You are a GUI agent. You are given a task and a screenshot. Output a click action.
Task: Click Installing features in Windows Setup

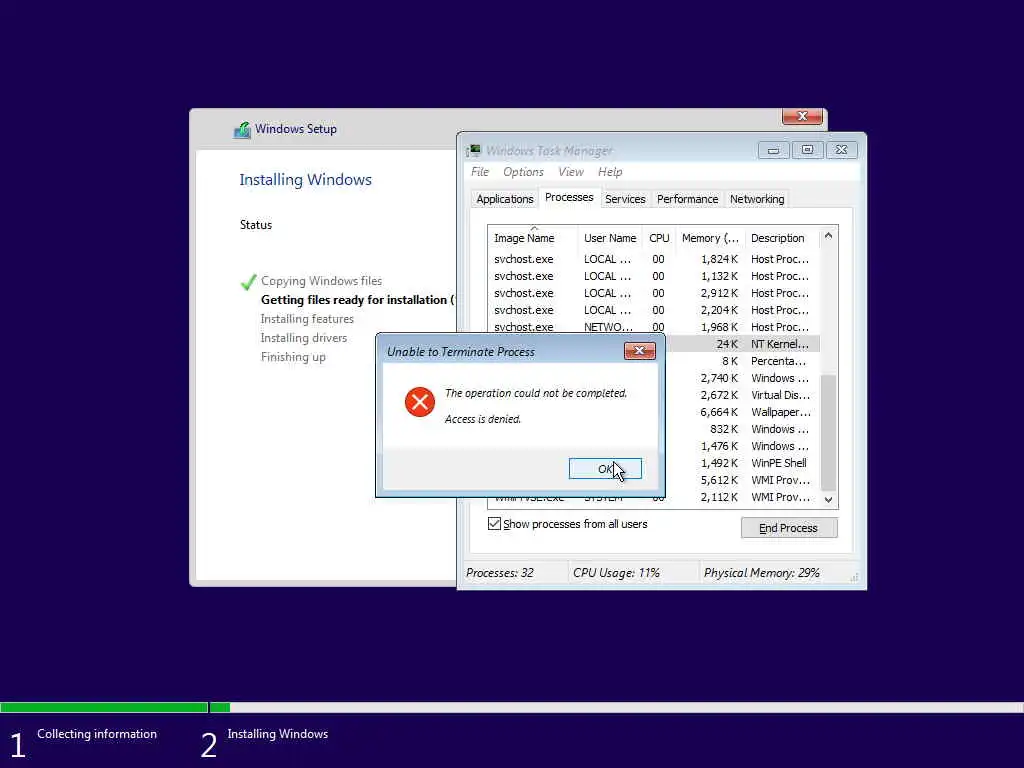[x=307, y=319]
